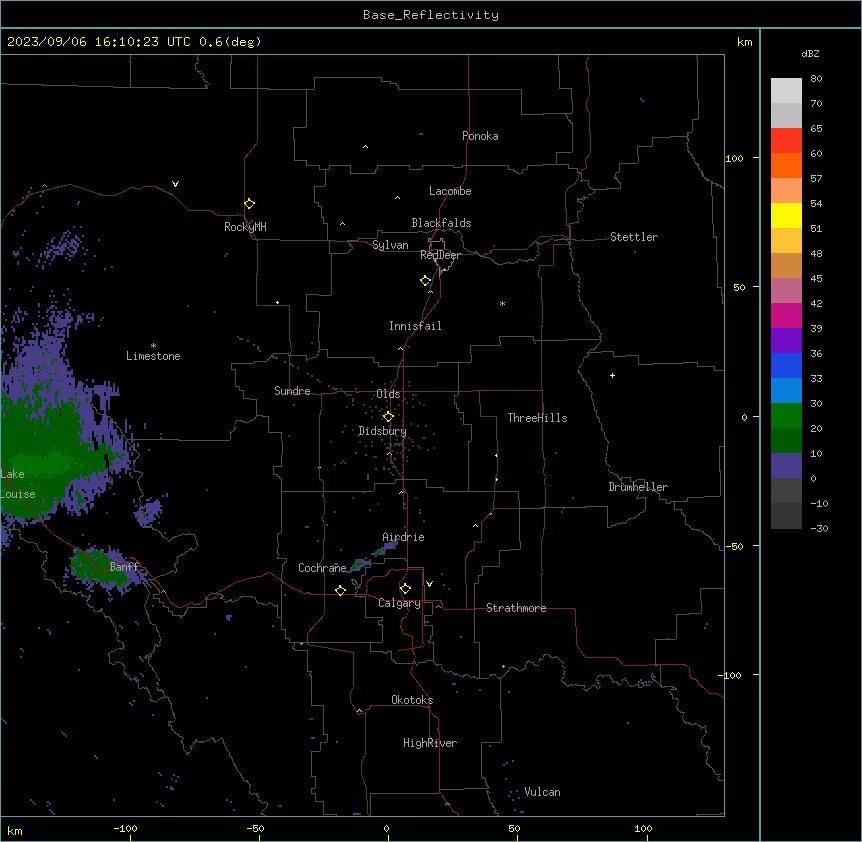Select the RockyMH label
862x842 pixels.
(x=245, y=226)
